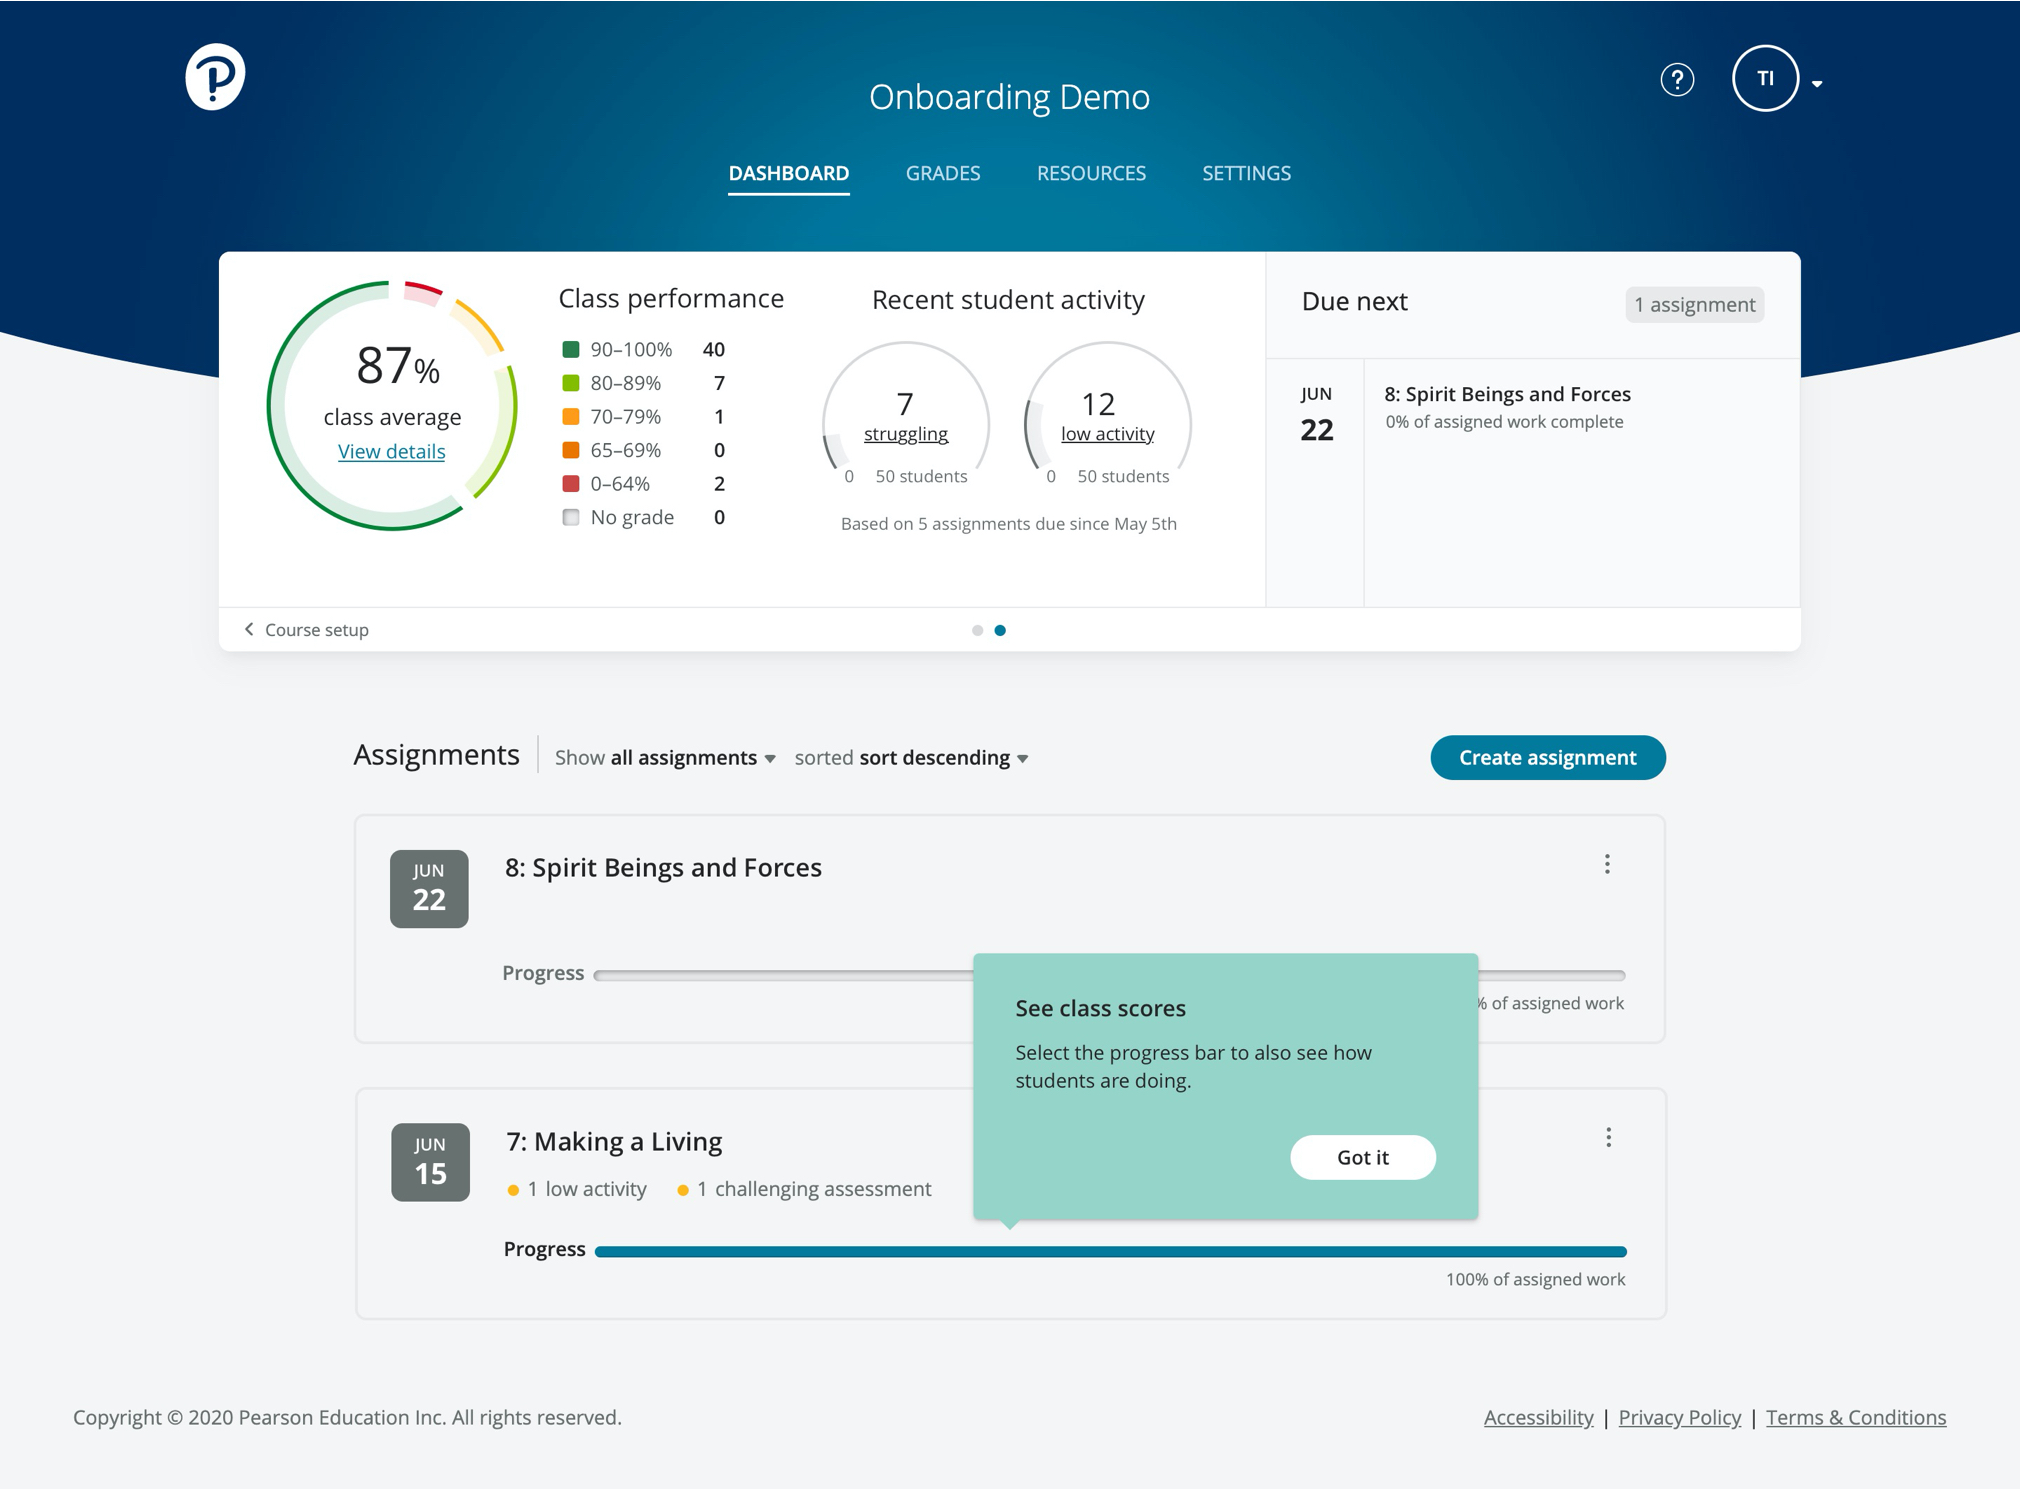
Task: Expand the account dropdown arrow
Action: coord(1817,84)
